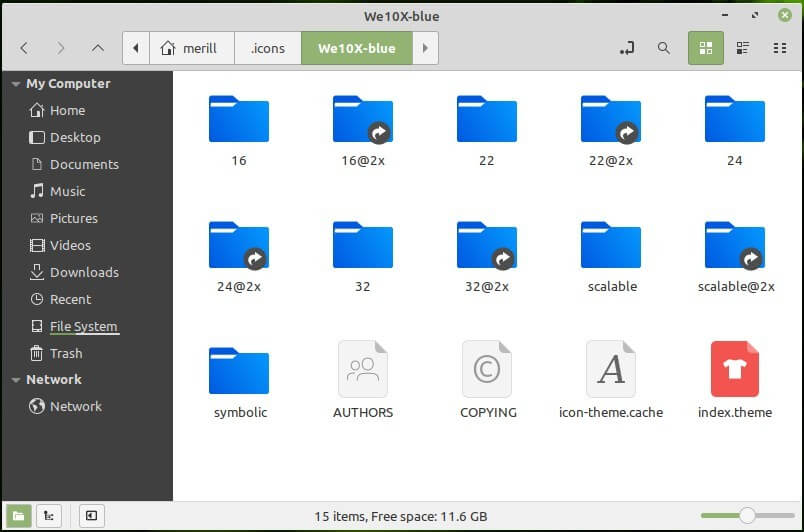This screenshot has width=804, height=532.
Task: Switch to icon view mode
Action: (706, 48)
